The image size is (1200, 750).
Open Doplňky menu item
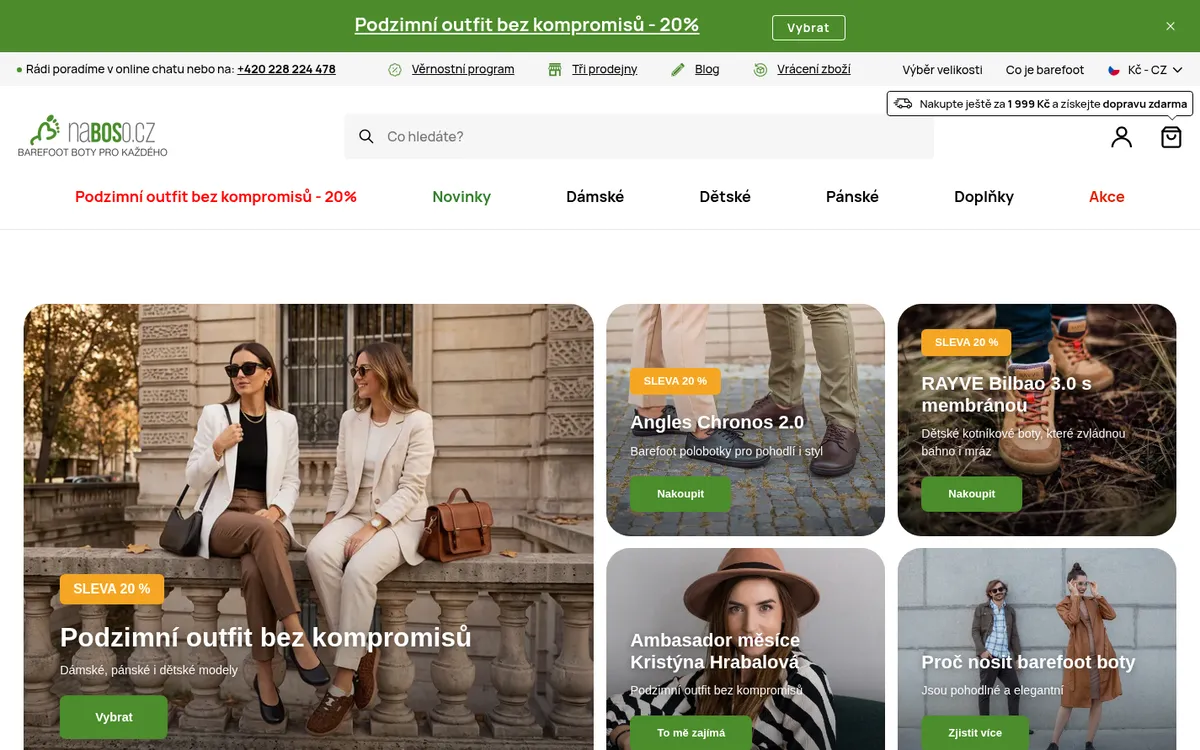984,197
